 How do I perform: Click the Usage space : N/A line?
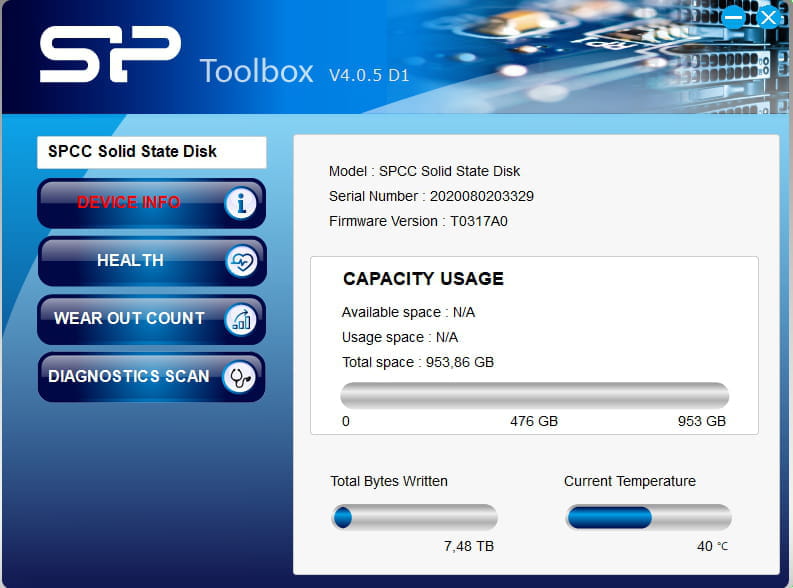400,337
